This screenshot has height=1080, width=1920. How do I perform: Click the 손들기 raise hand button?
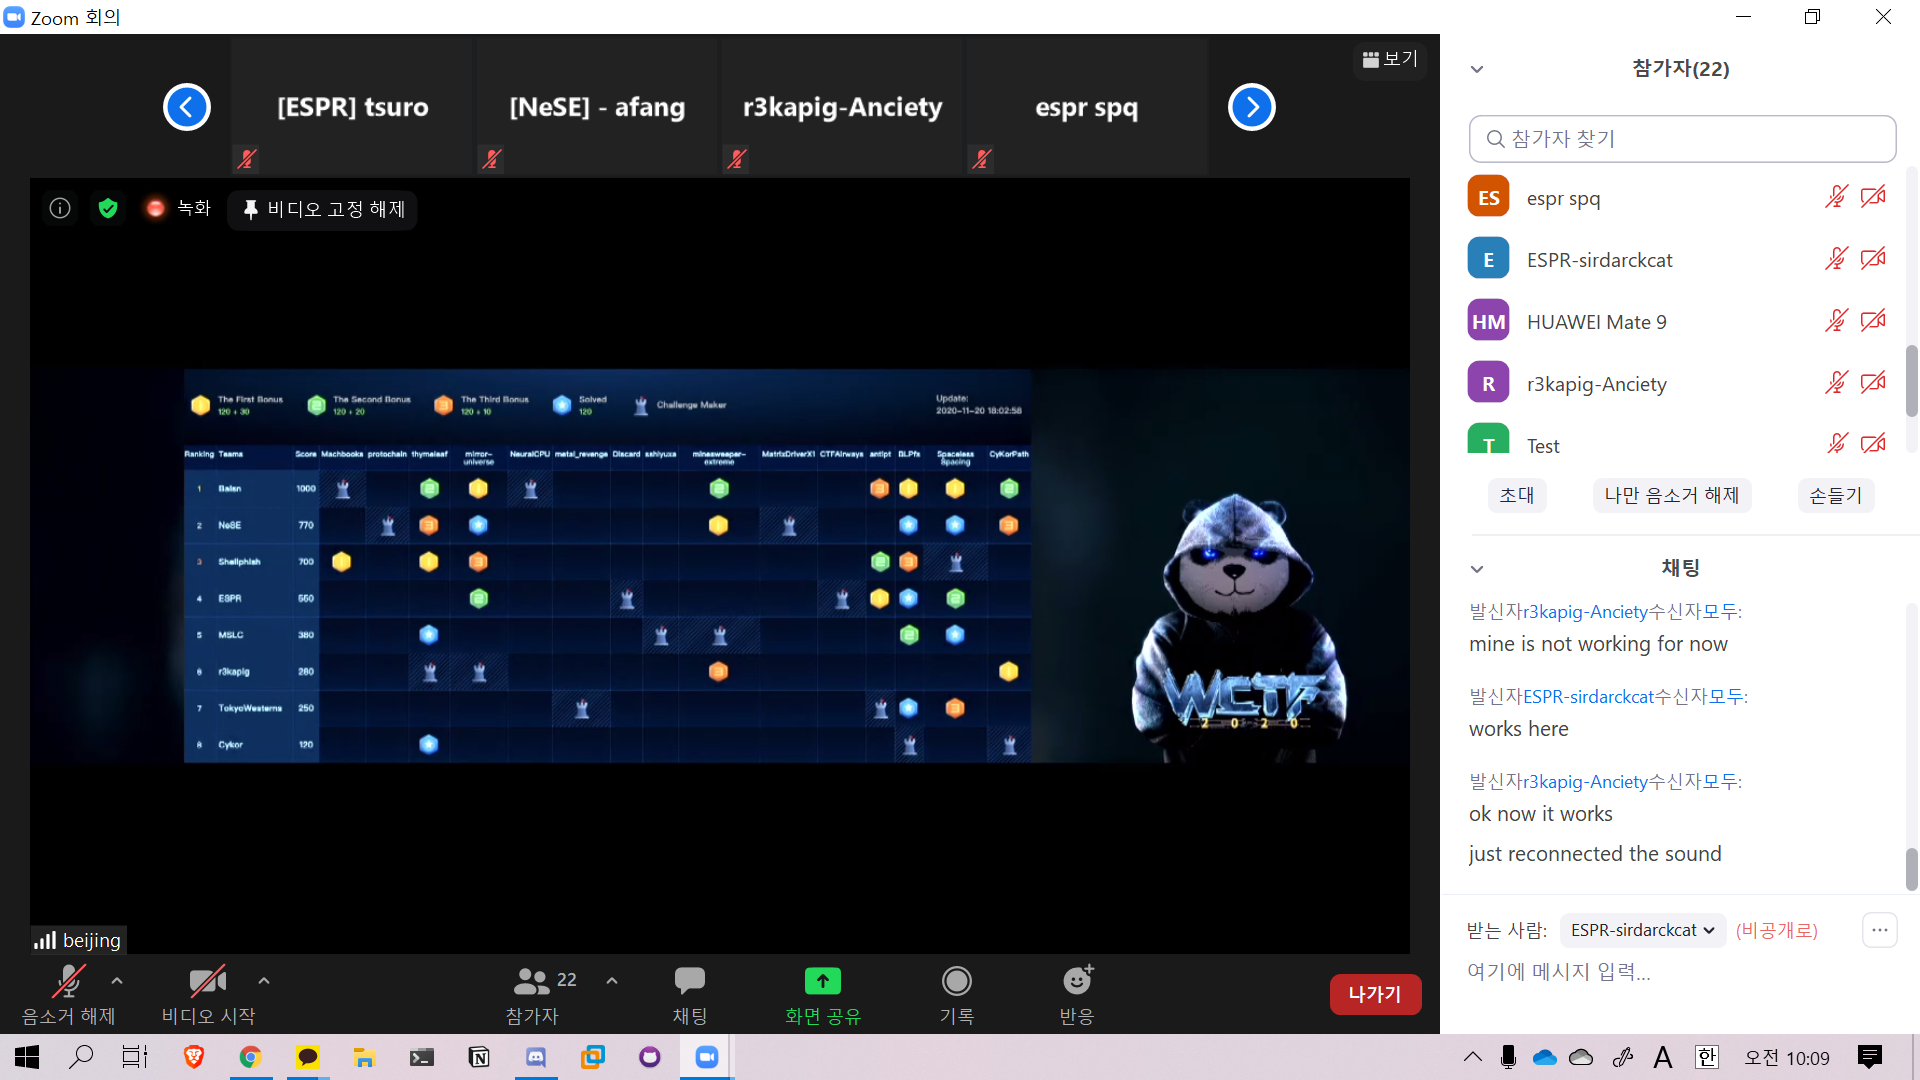[x=1835, y=495]
